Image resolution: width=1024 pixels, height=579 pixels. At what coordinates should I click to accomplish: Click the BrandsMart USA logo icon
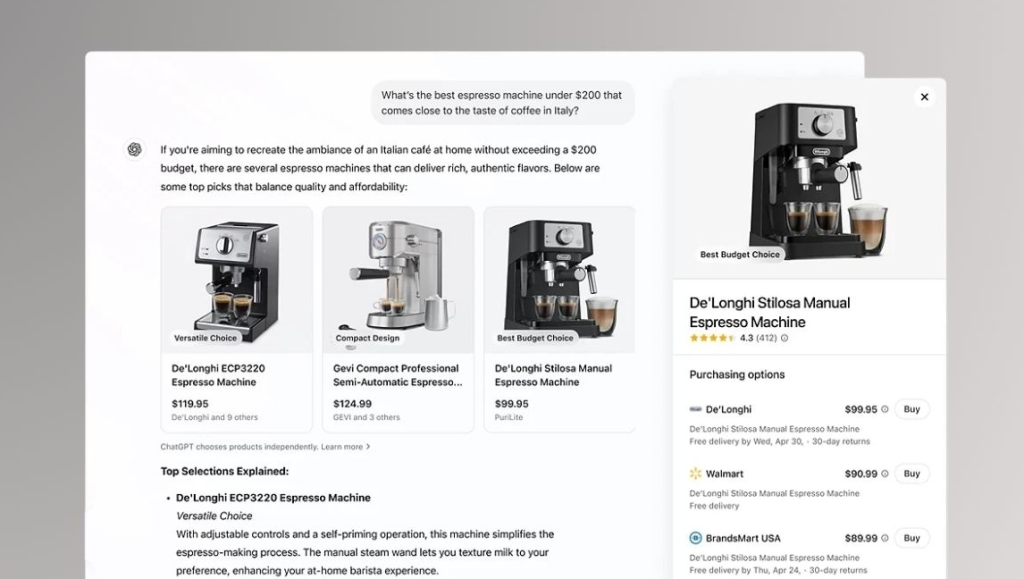(696, 538)
